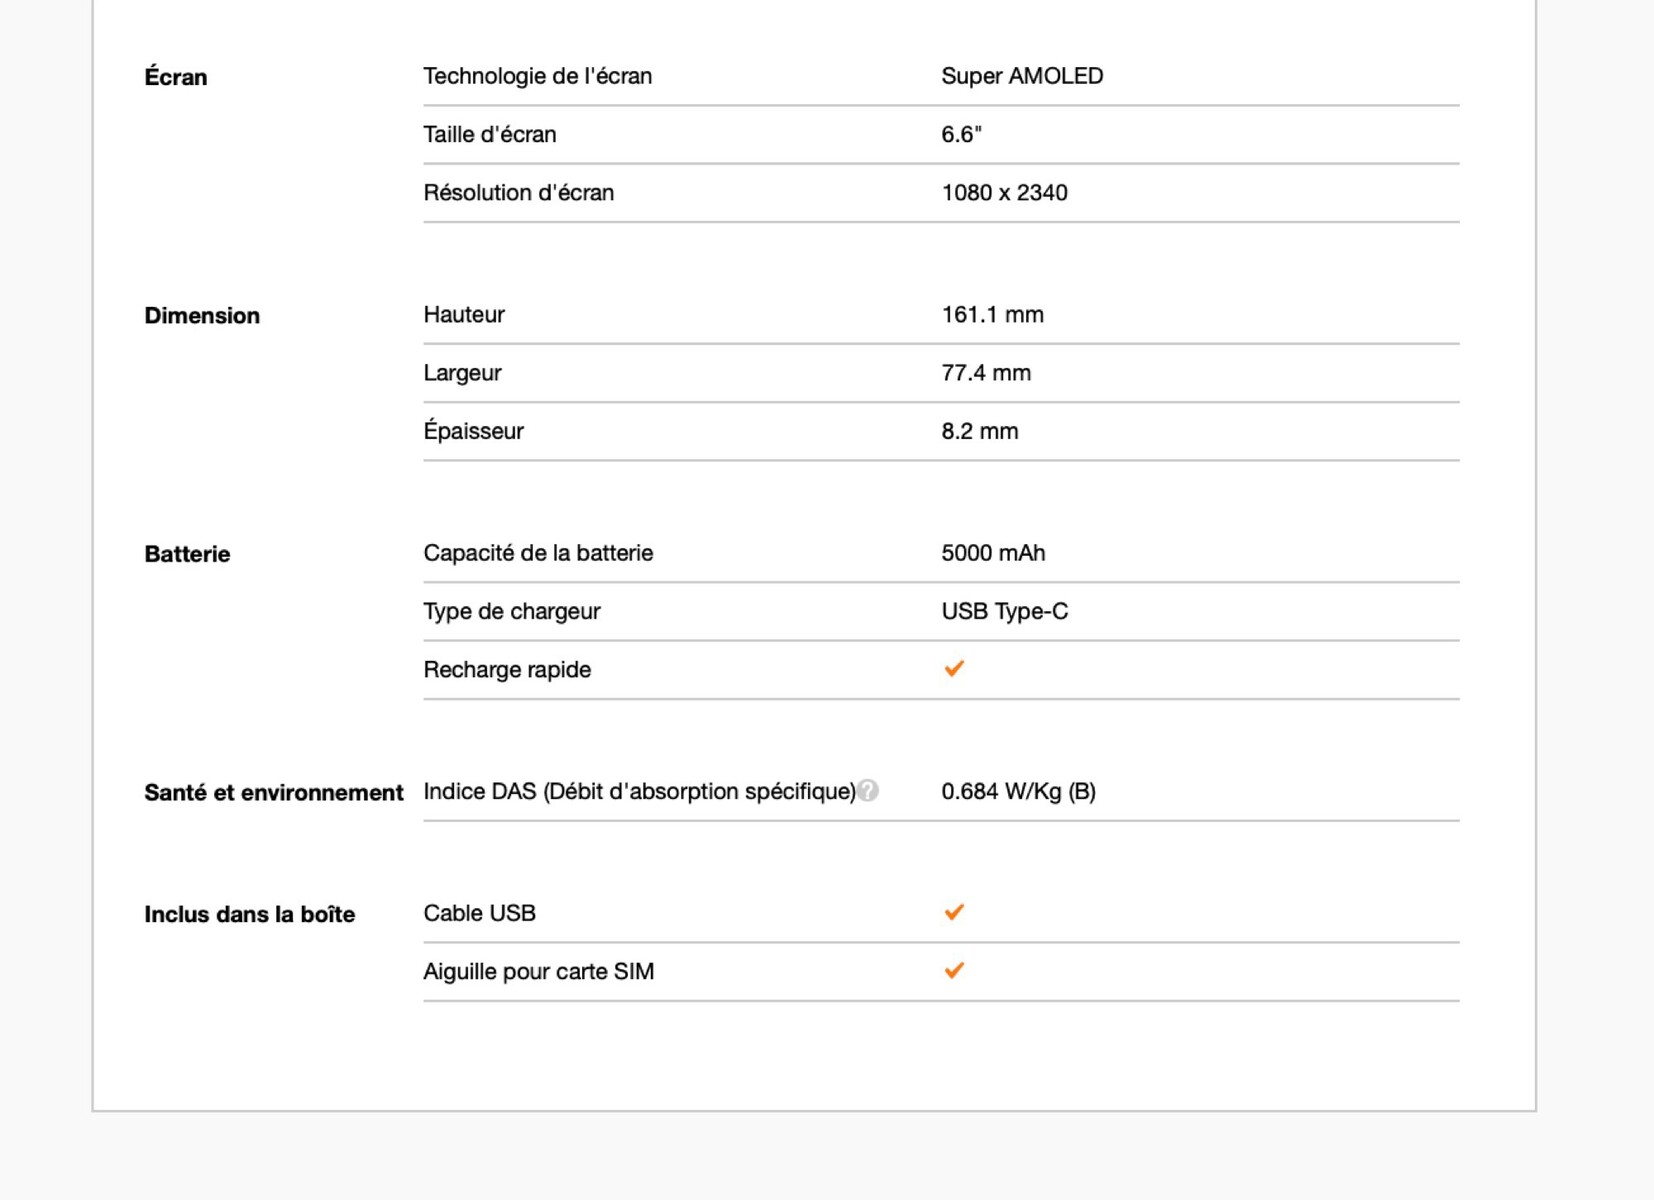This screenshot has width=1654, height=1200.
Task: Click the Recharge rapide orange checkmark
Action: pos(954,669)
